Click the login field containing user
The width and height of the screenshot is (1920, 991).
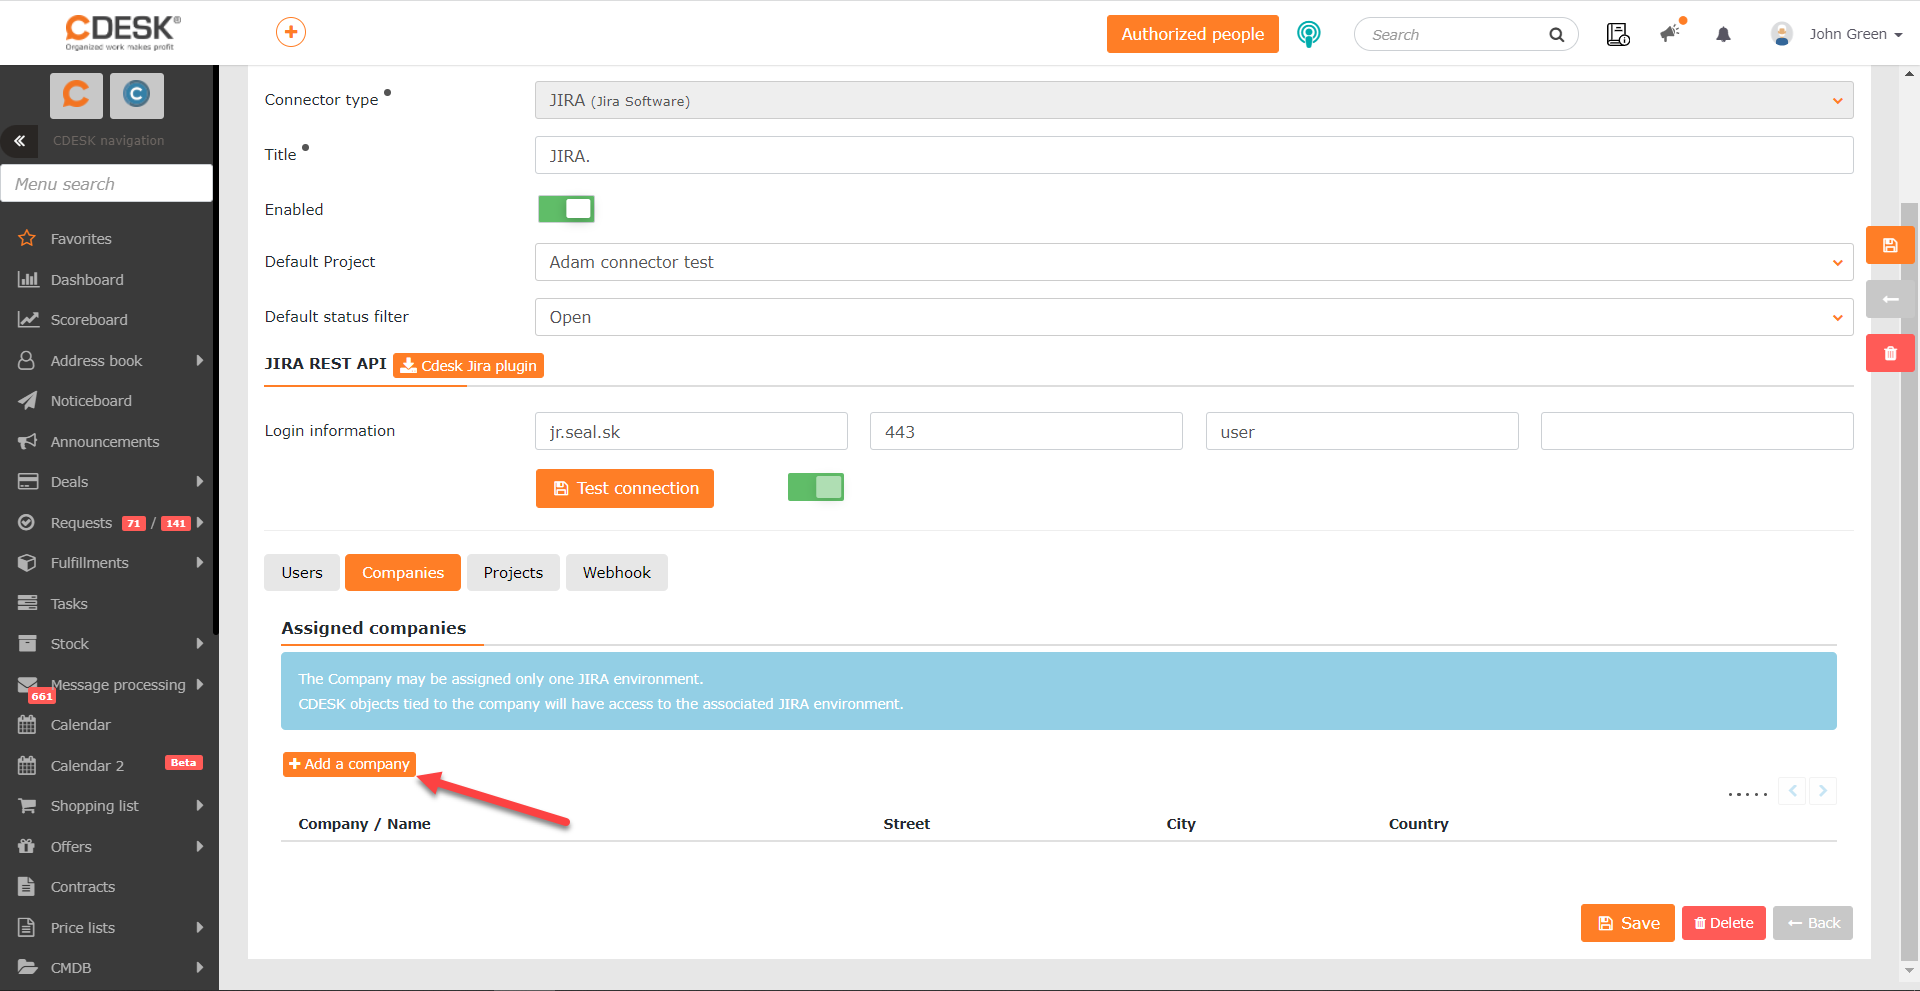(1362, 432)
